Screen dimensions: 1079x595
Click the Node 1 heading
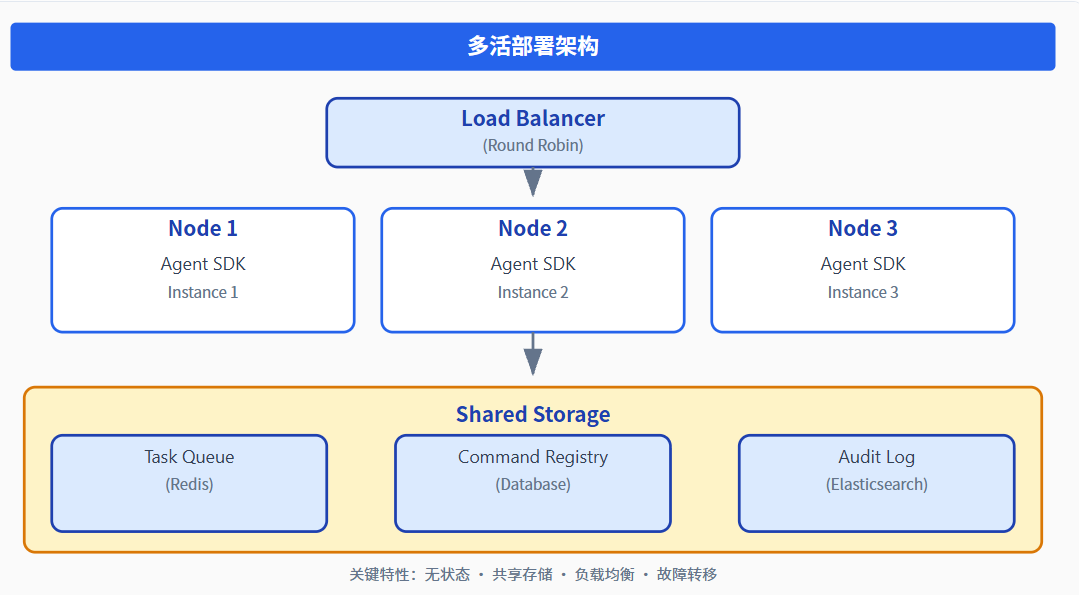pos(203,228)
